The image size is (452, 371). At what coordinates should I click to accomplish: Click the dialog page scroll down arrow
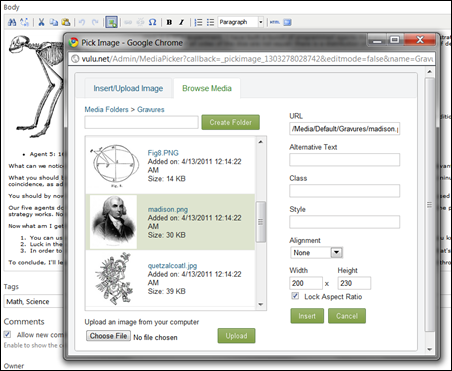click(x=430, y=349)
